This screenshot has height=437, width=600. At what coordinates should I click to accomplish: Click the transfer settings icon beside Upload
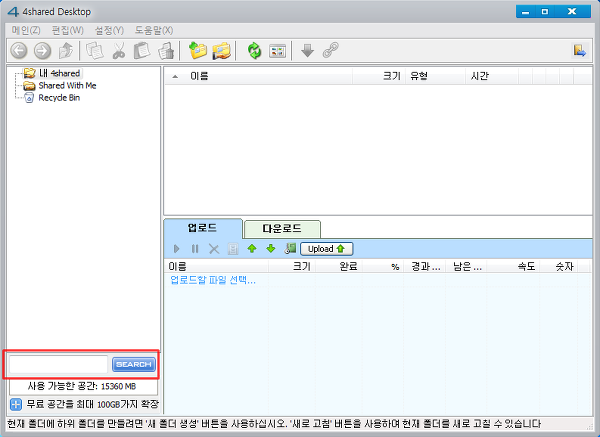tap(290, 249)
